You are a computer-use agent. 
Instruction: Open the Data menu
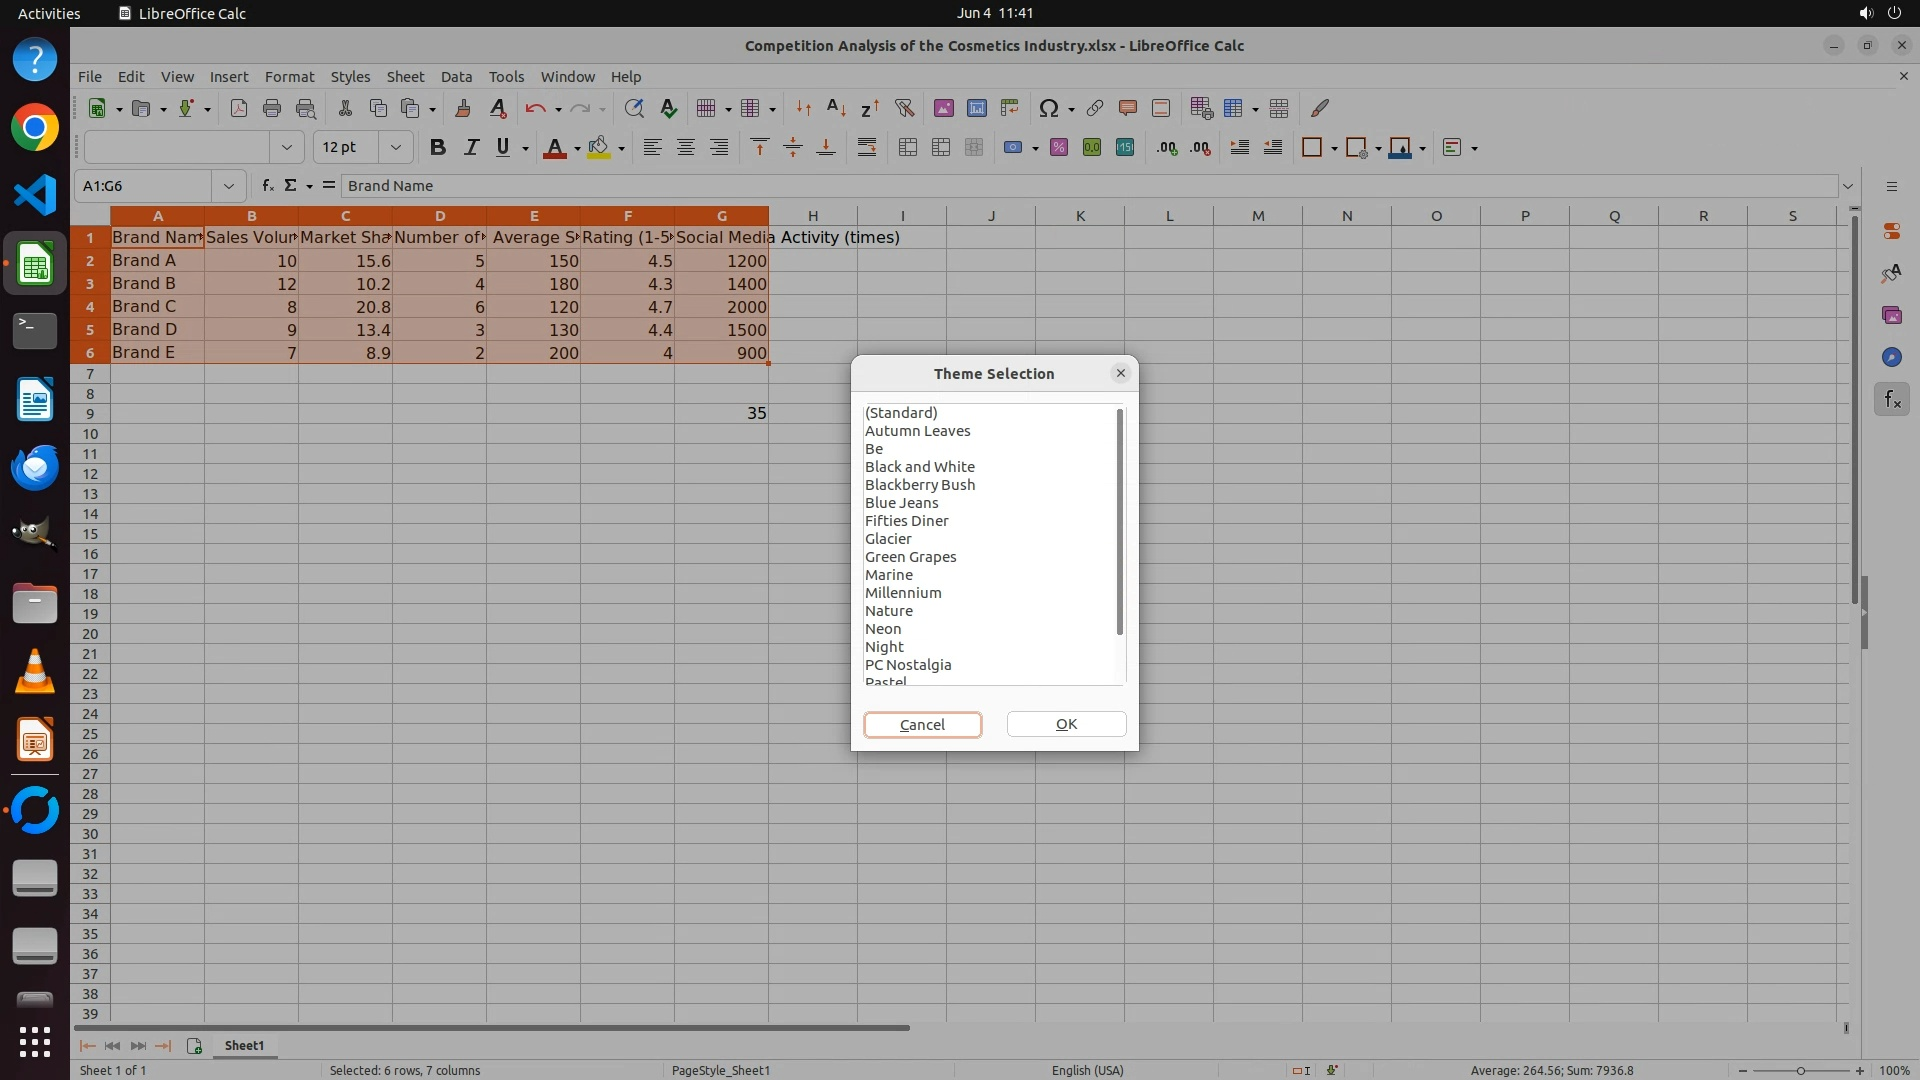pyautogui.click(x=456, y=77)
